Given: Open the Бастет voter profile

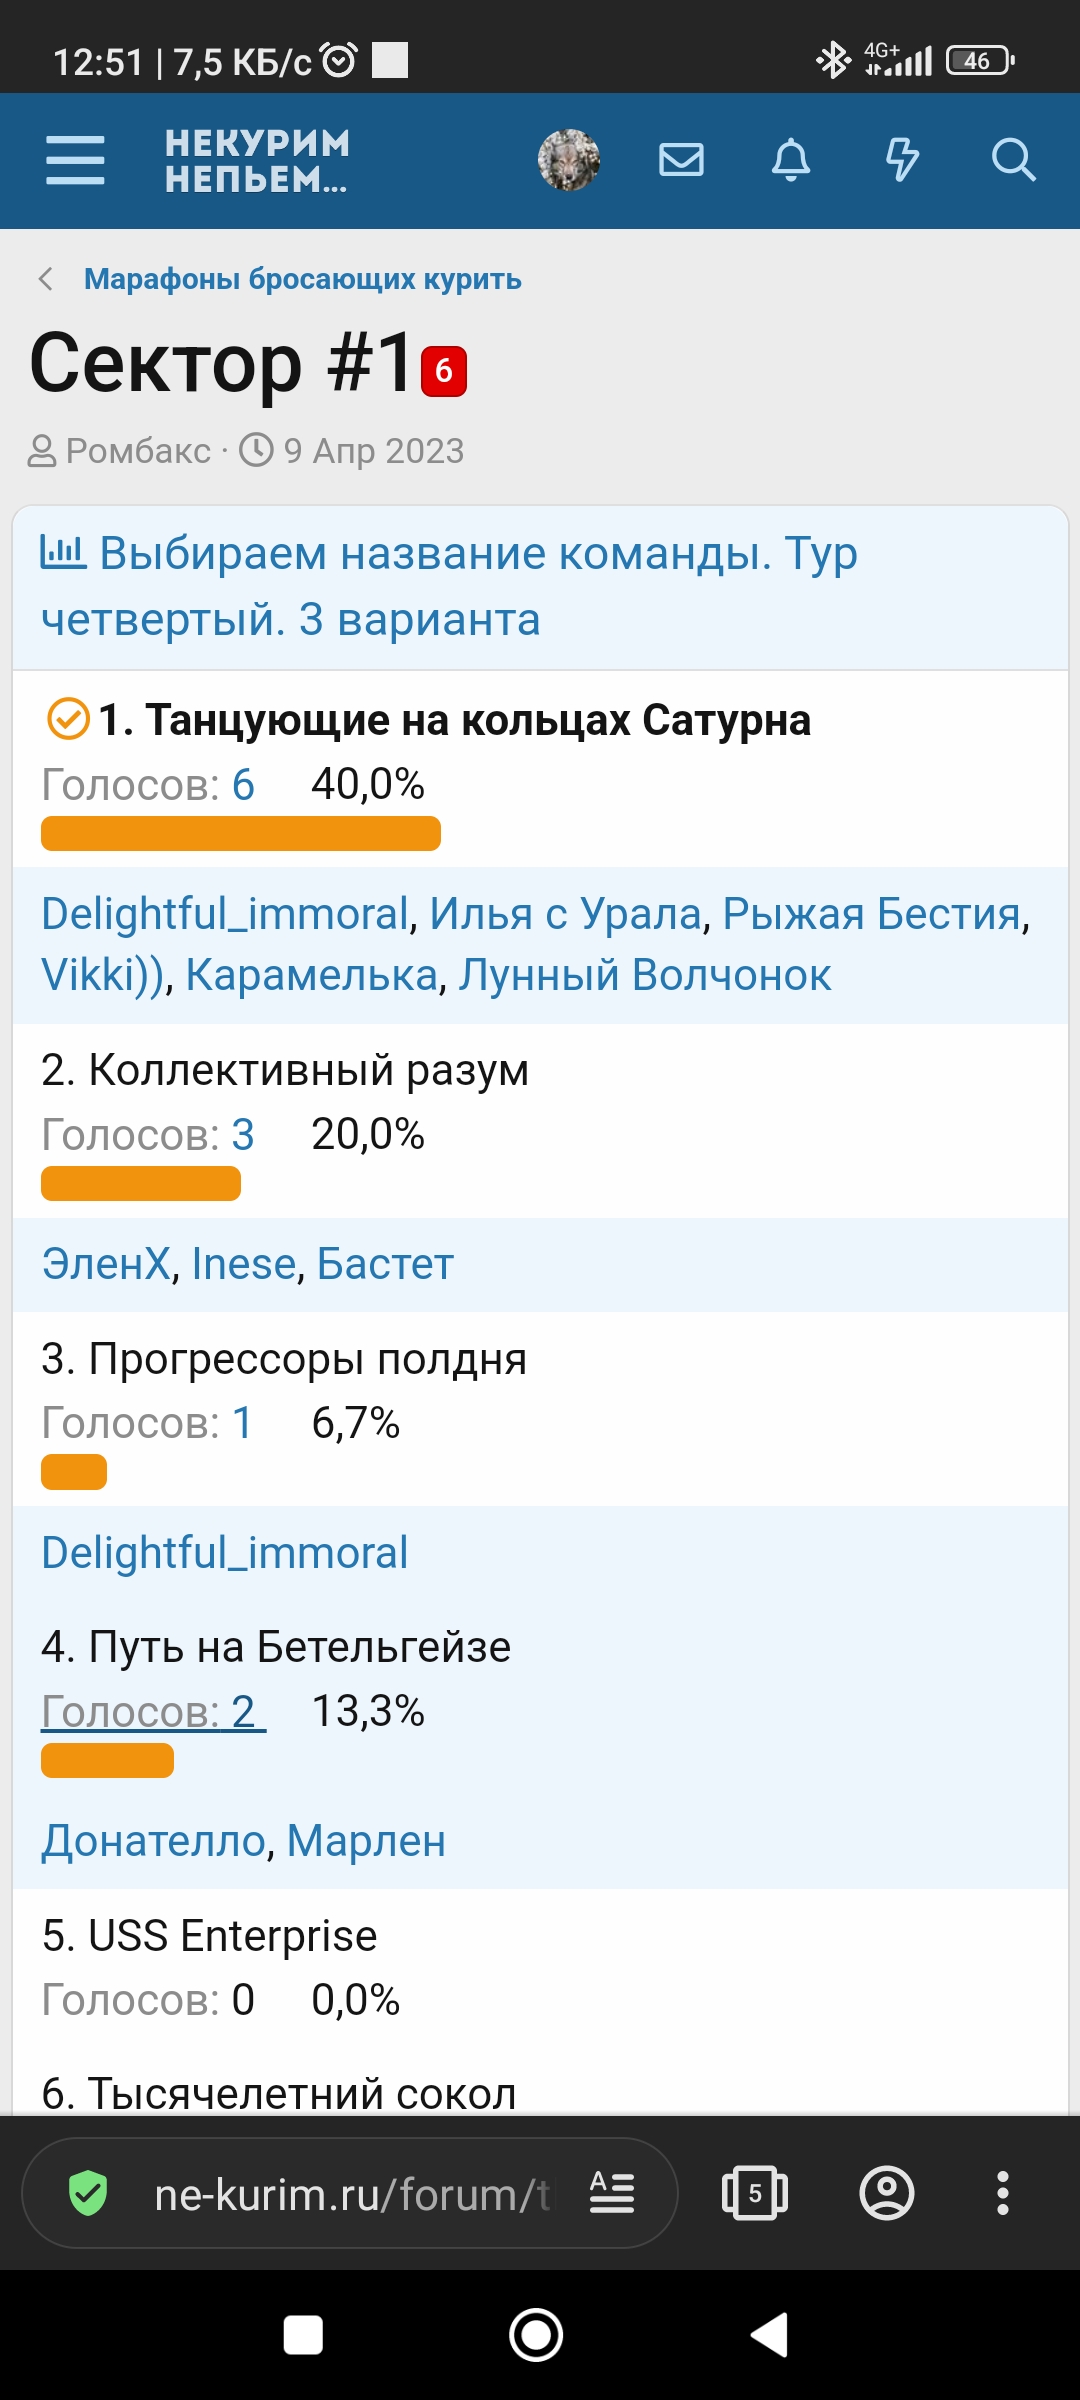Looking at the screenshot, I should [x=385, y=1264].
